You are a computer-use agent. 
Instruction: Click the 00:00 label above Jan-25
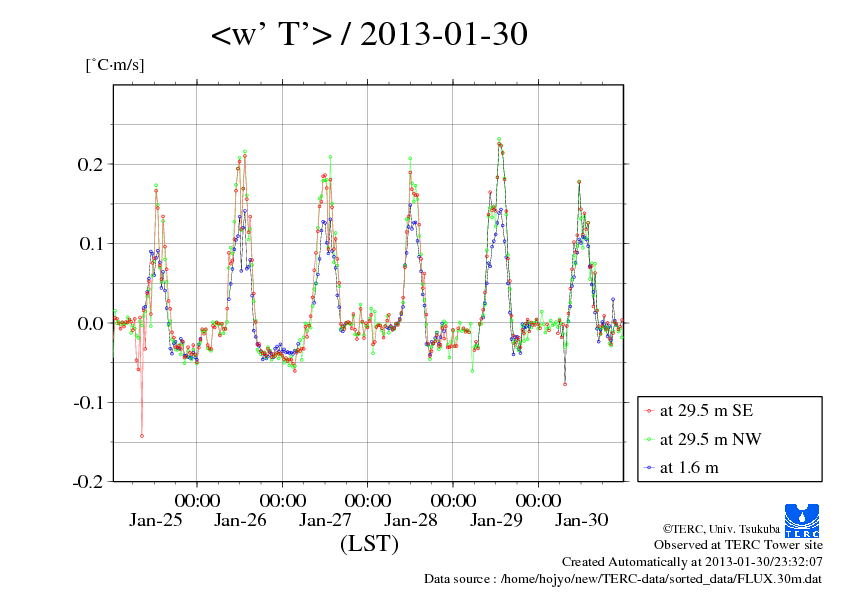(x=197, y=501)
